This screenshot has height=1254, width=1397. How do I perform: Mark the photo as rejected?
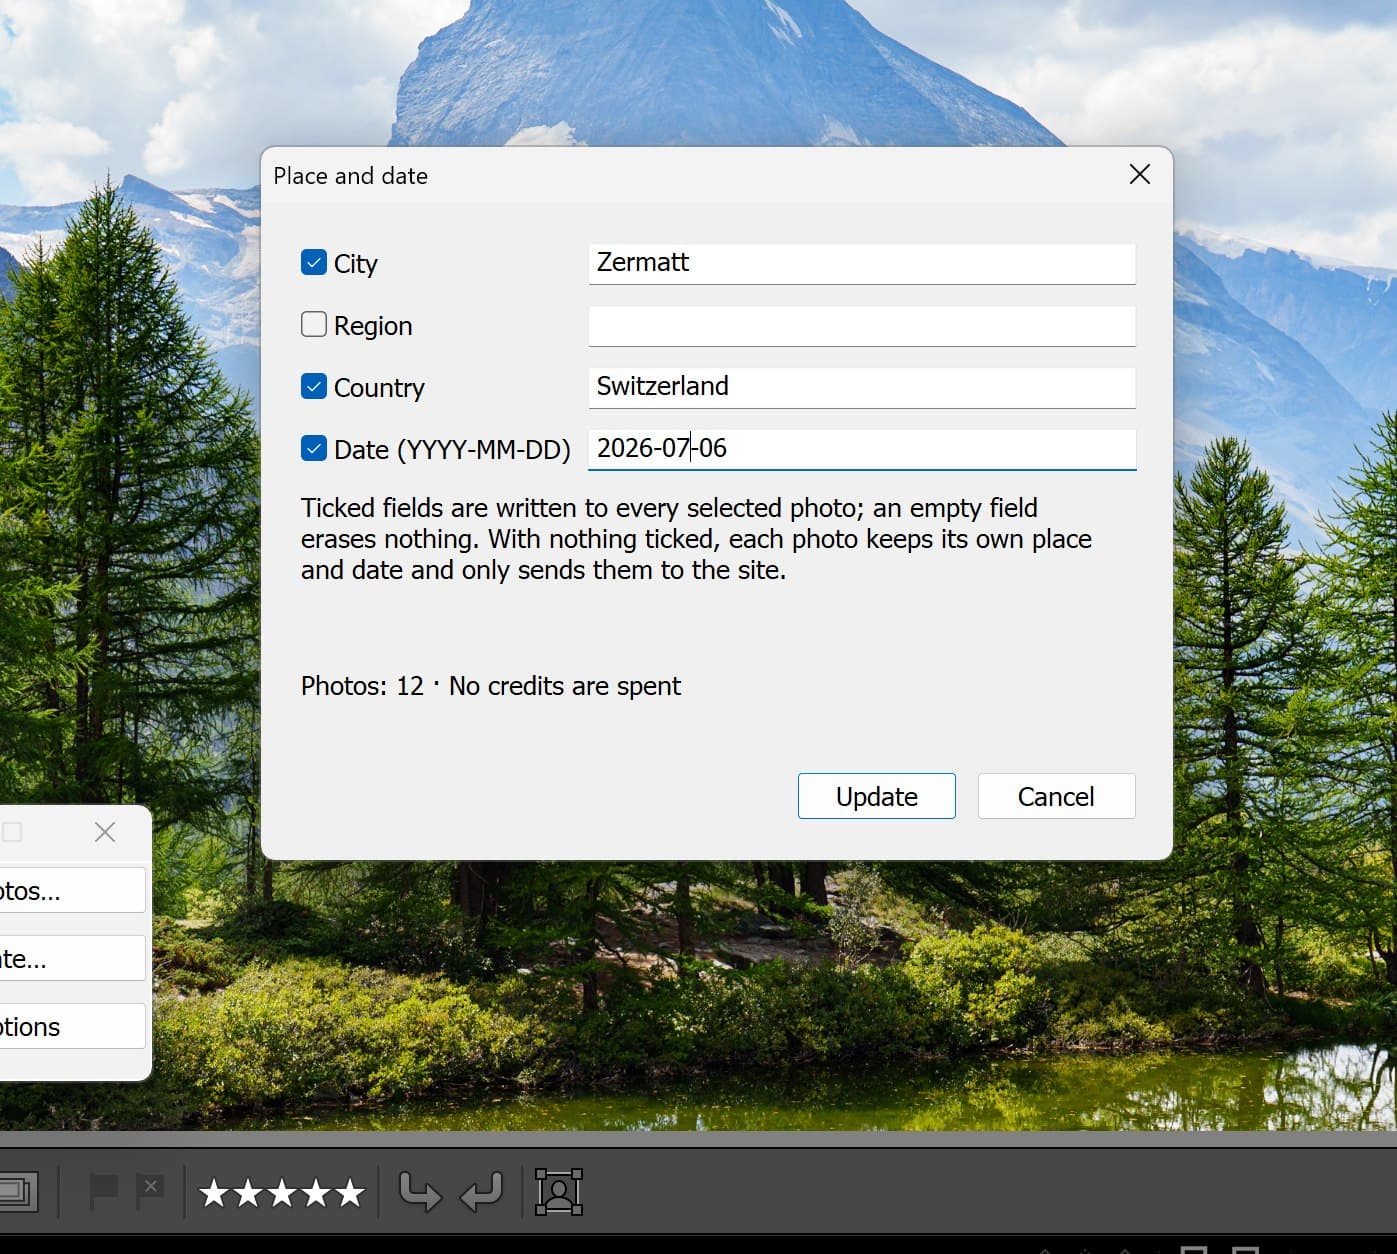click(x=150, y=1191)
